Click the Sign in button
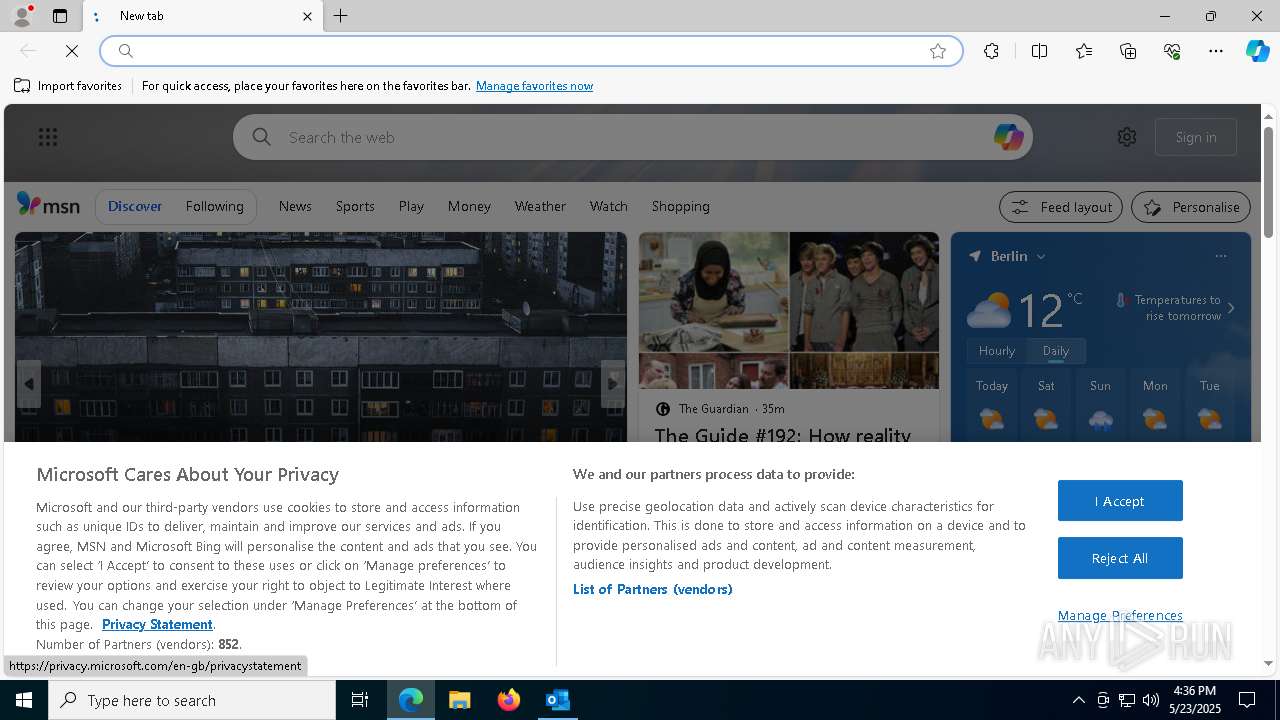 coord(1196,137)
